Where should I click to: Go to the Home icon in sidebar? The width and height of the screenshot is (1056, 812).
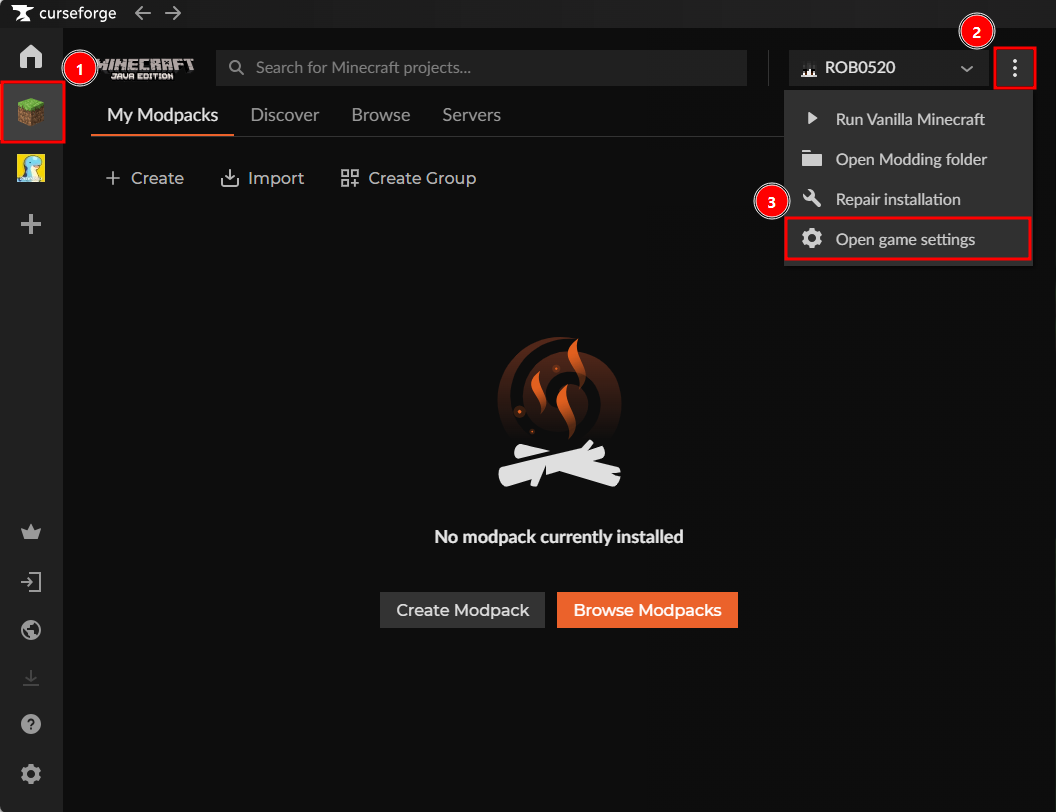click(31, 57)
